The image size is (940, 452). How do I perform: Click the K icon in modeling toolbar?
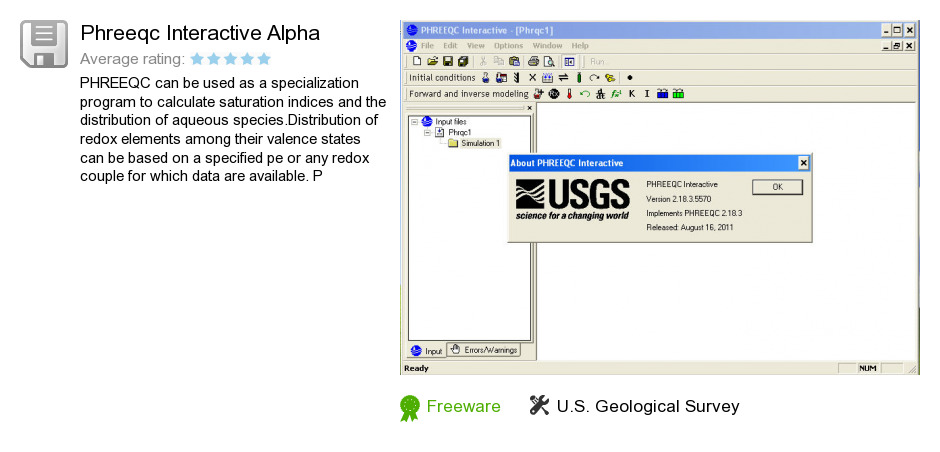(x=632, y=94)
